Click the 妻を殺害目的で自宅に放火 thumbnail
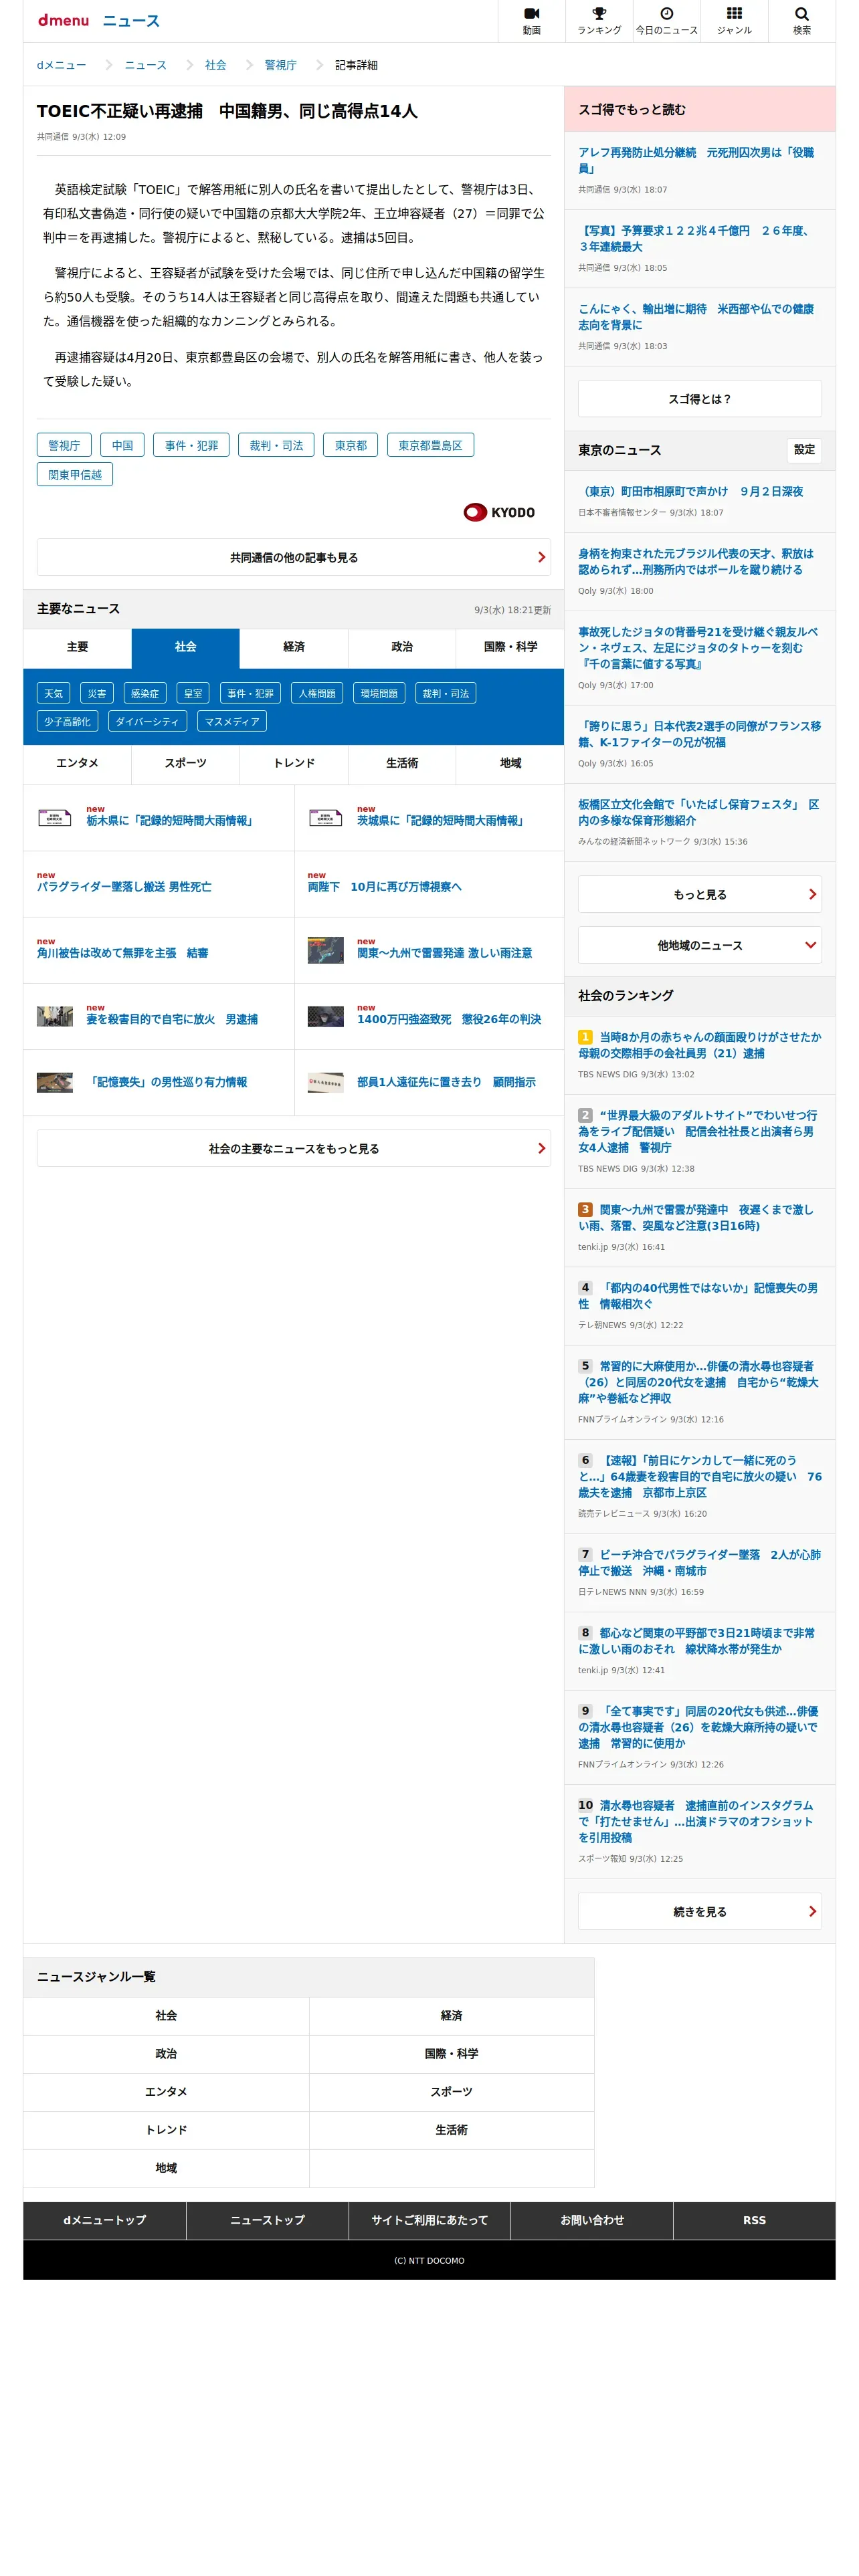 tap(55, 1017)
